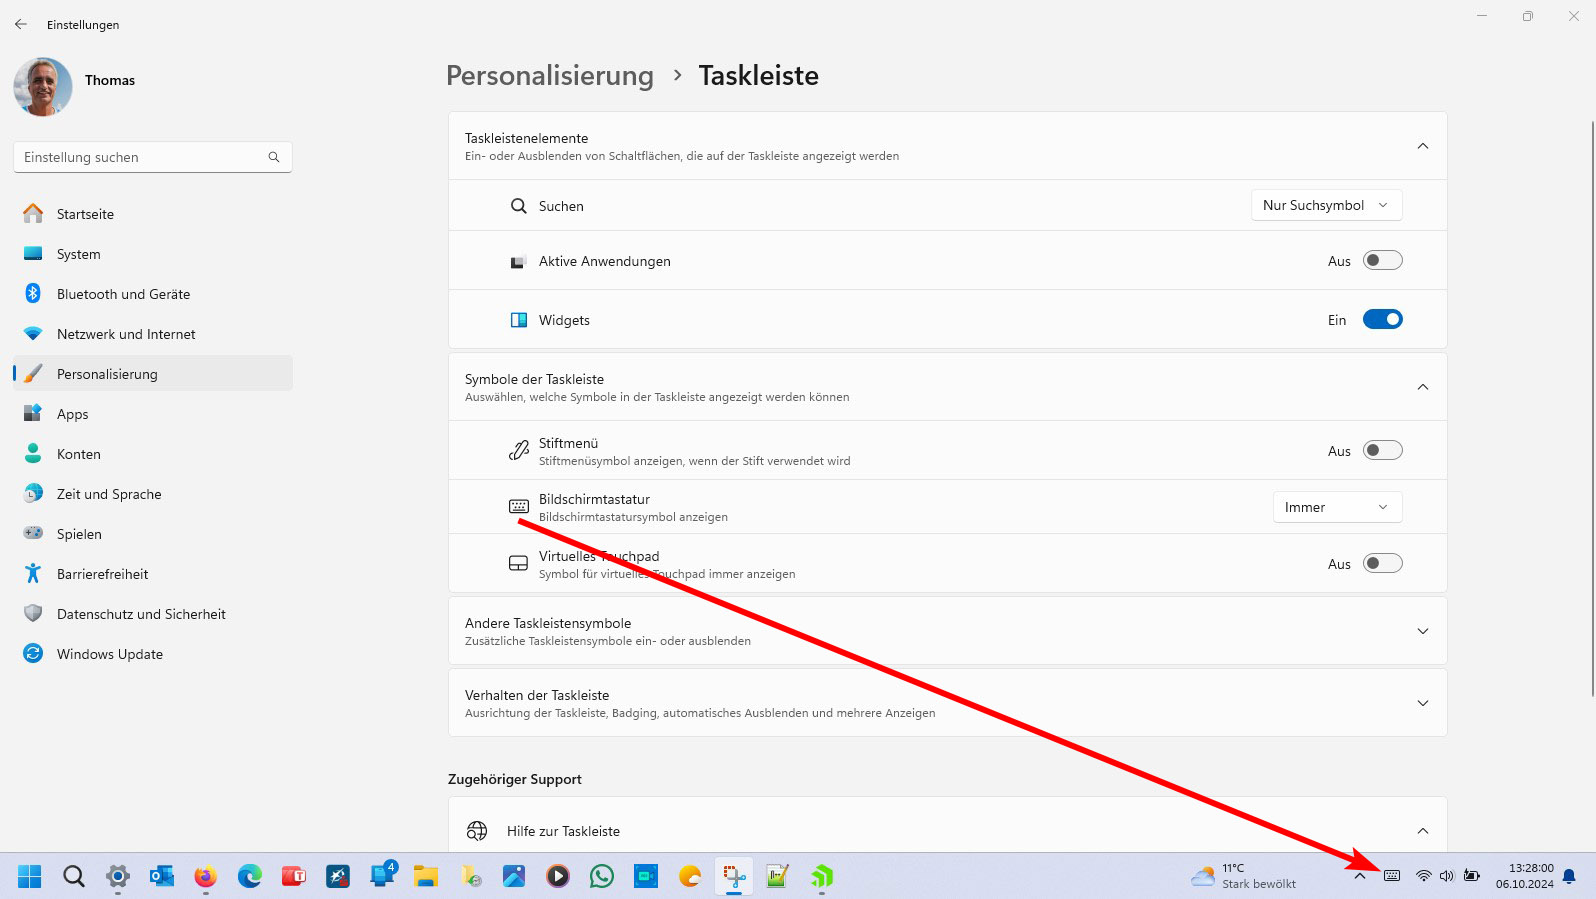This screenshot has height=899, width=1596.
Task: Enable the Aktive Anwendungen toggle
Action: [1382, 261]
